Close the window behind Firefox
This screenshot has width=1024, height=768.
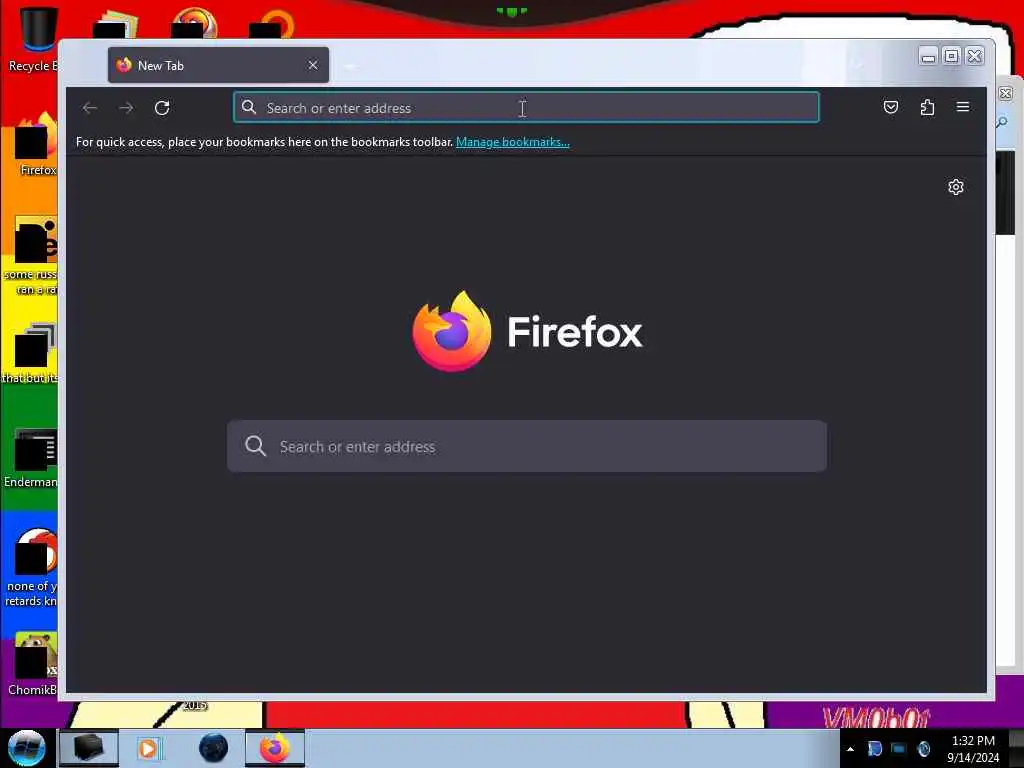(1006, 93)
